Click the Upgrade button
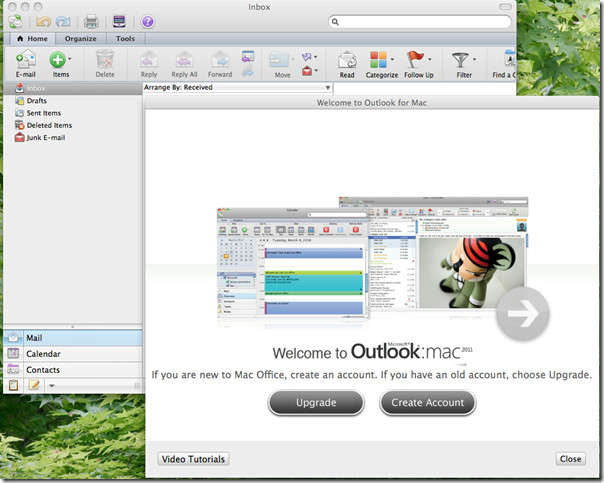 click(316, 402)
